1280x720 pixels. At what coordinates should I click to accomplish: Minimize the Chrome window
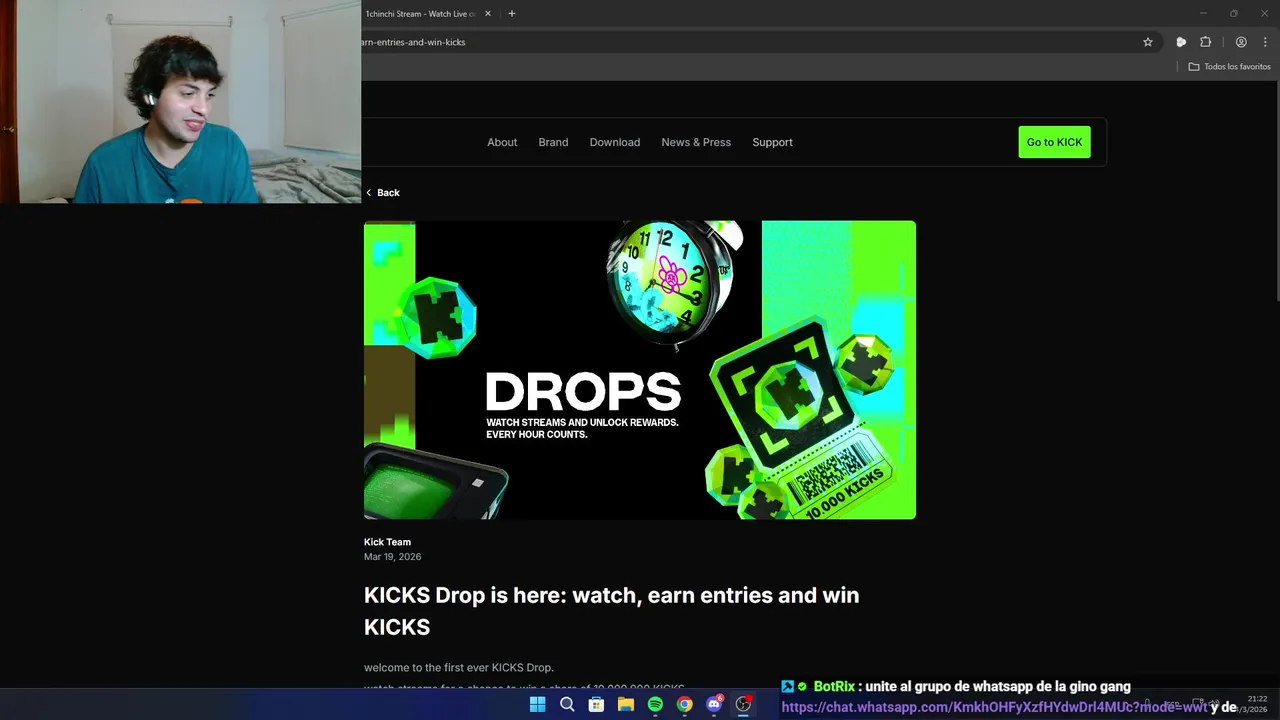tap(1203, 13)
